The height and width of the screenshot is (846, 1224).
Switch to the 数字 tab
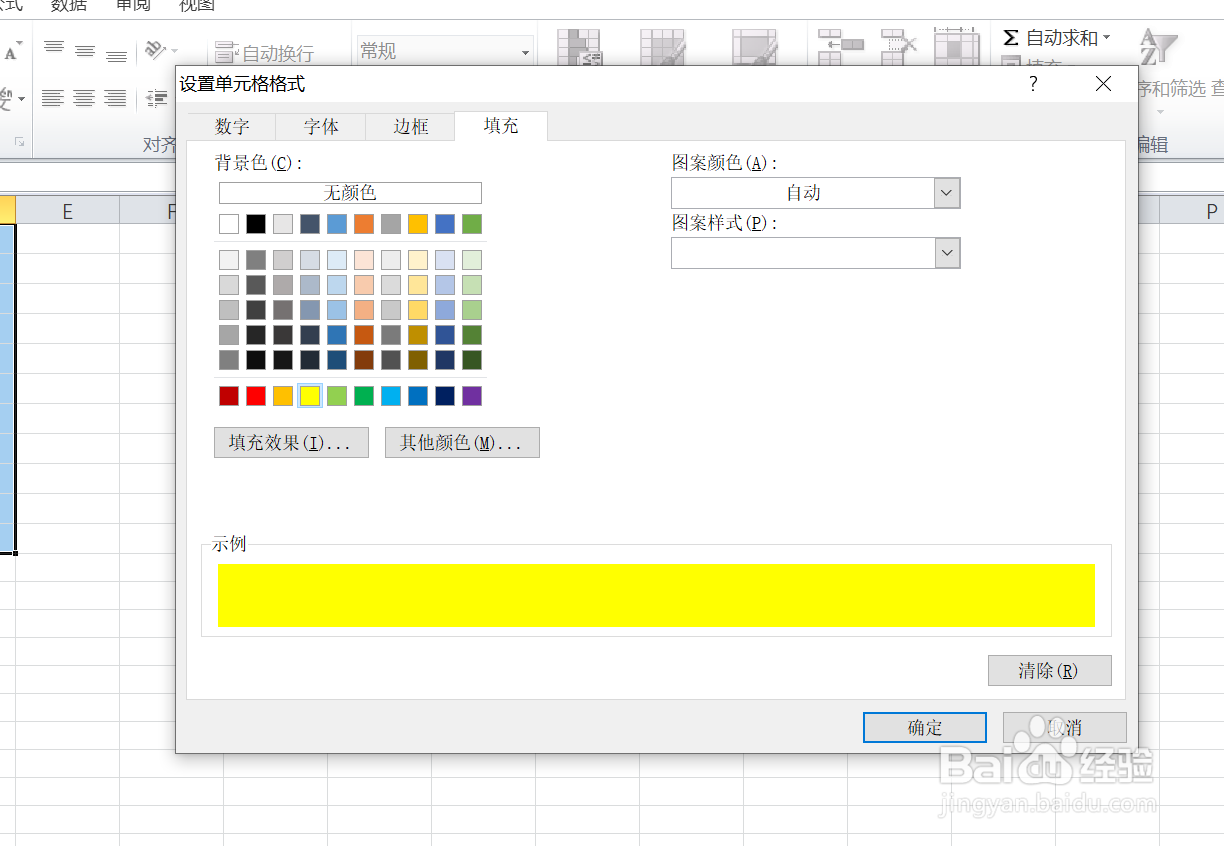coord(231,127)
